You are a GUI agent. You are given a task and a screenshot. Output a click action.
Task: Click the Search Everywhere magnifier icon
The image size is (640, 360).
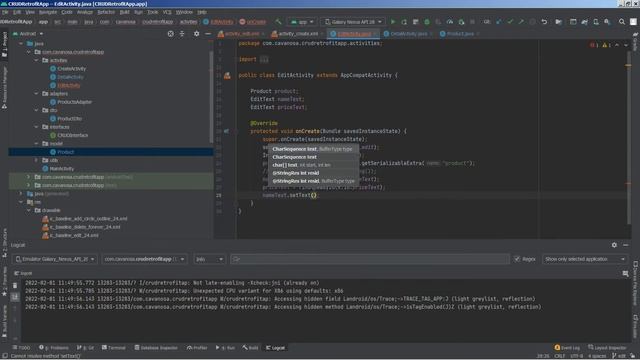(x=622, y=22)
